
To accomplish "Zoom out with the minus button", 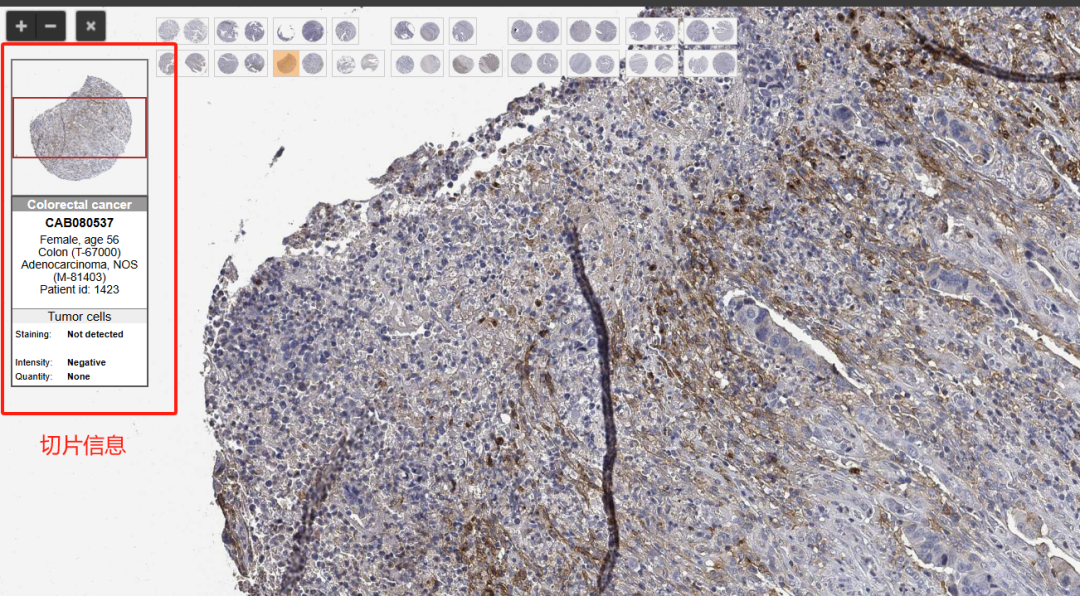I will (51, 26).
